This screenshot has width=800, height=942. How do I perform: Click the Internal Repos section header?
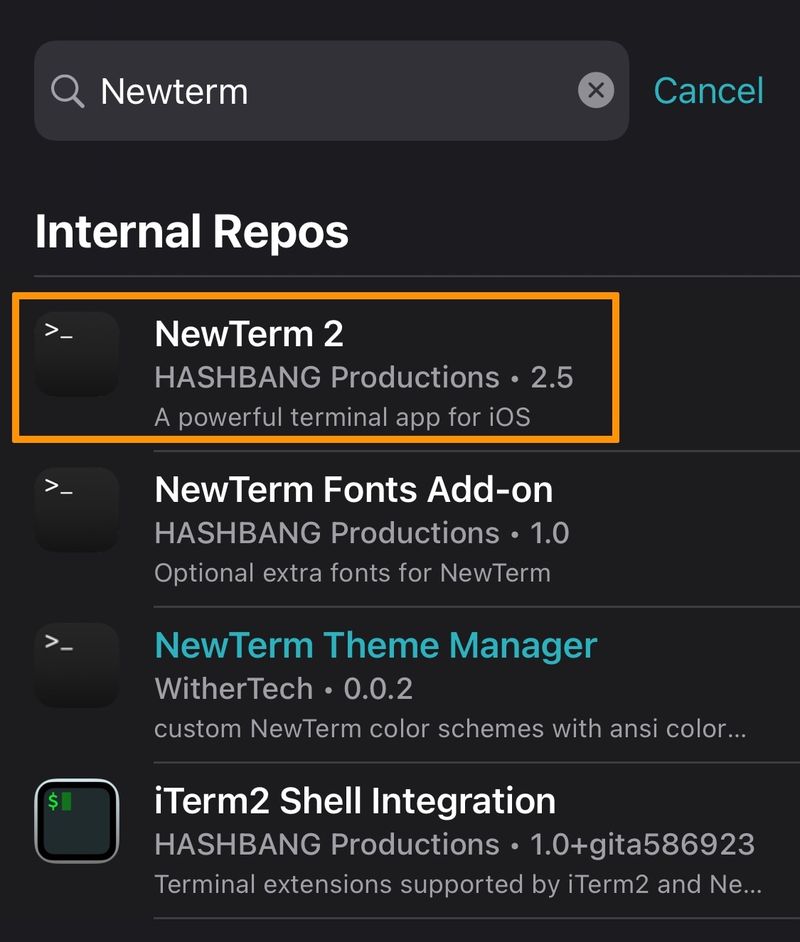click(192, 231)
